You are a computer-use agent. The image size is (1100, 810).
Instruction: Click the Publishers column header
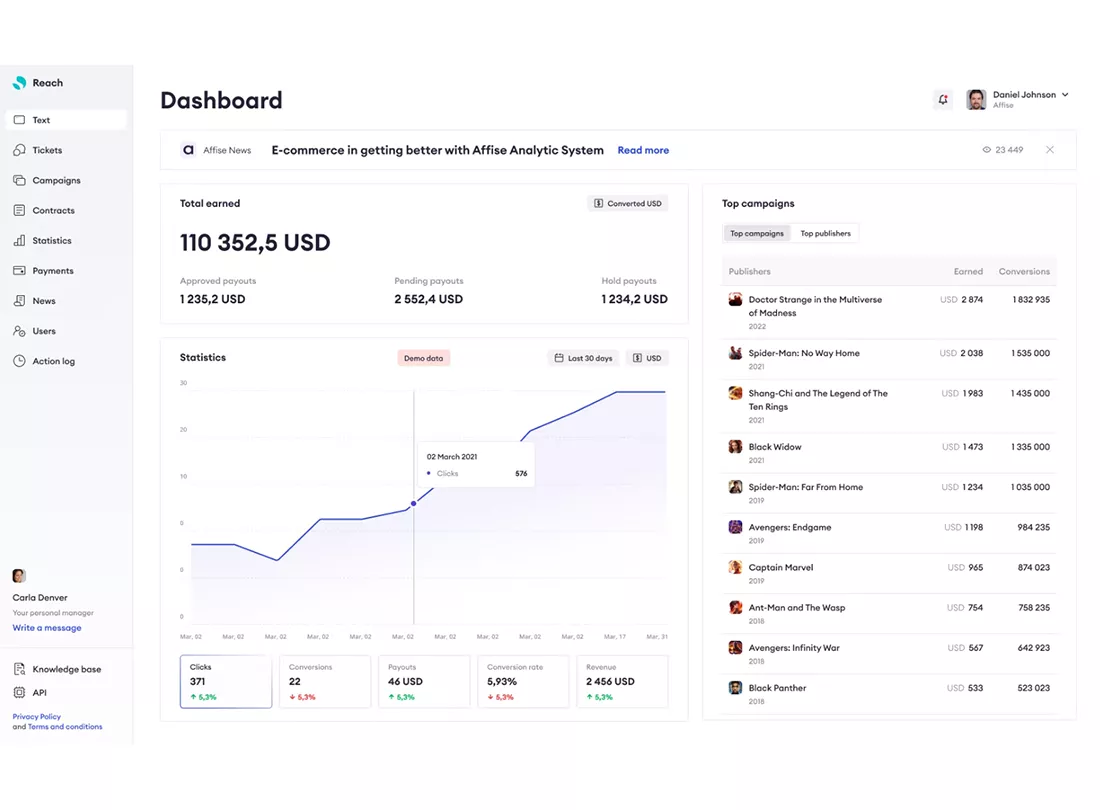749,271
